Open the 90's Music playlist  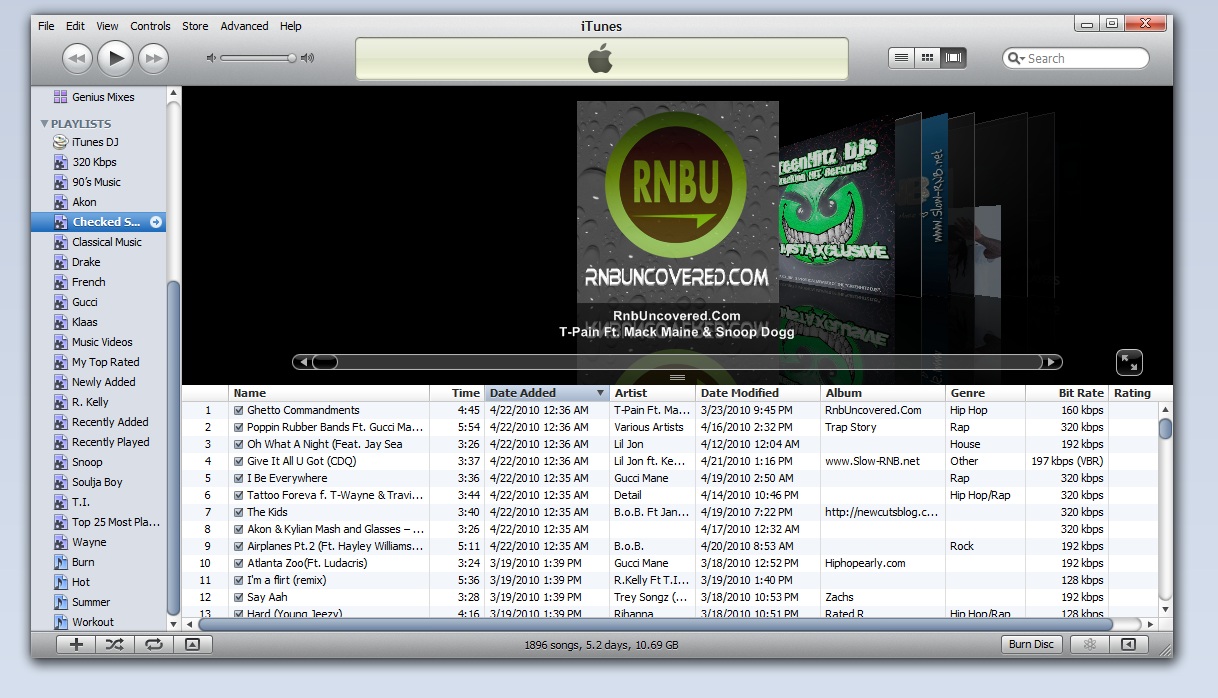[96, 182]
